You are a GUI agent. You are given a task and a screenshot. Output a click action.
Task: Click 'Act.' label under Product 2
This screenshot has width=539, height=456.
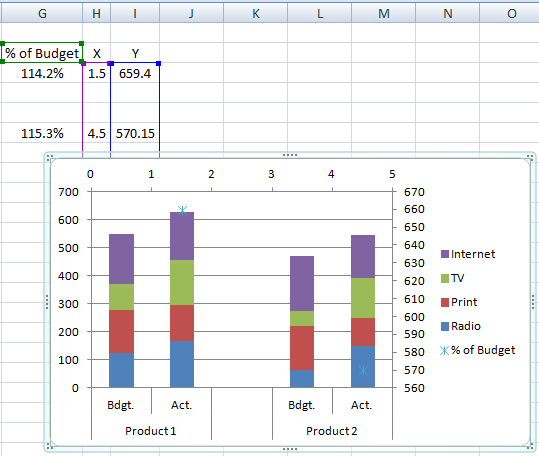coord(362,405)
